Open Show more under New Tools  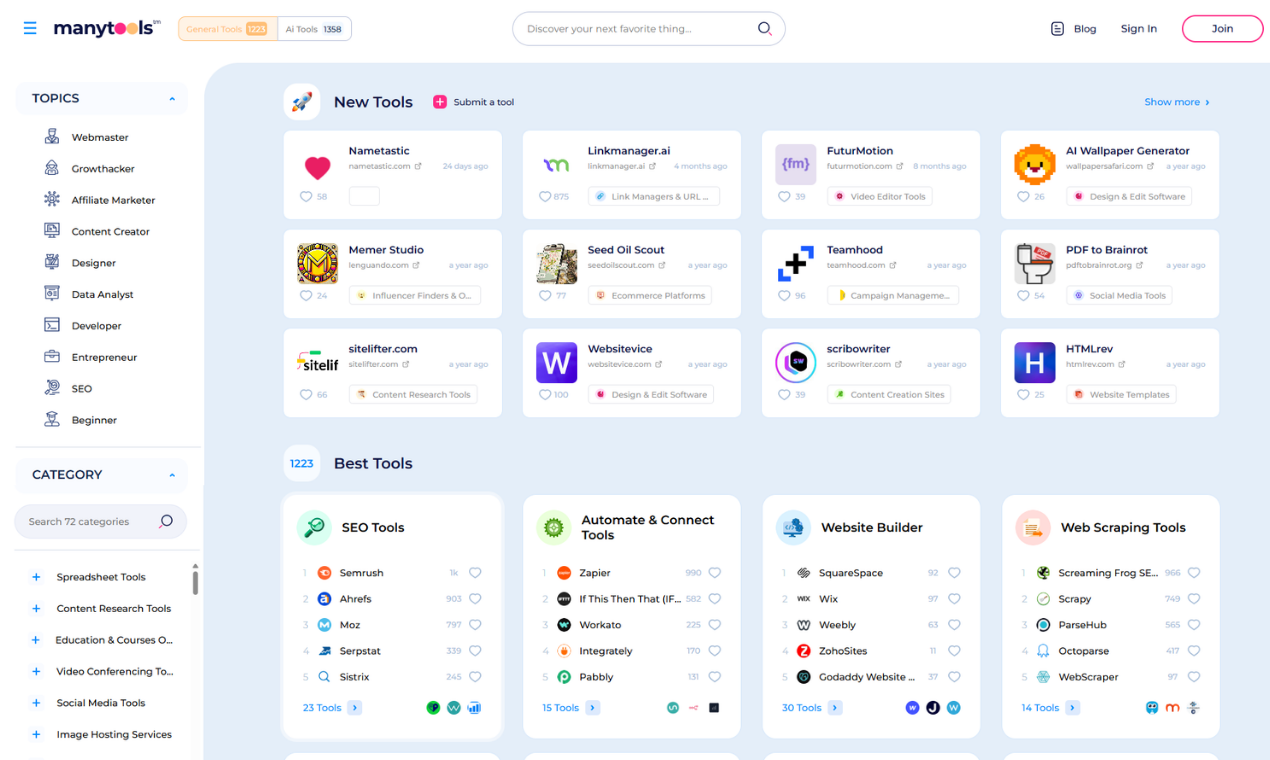coord(1177,102)
